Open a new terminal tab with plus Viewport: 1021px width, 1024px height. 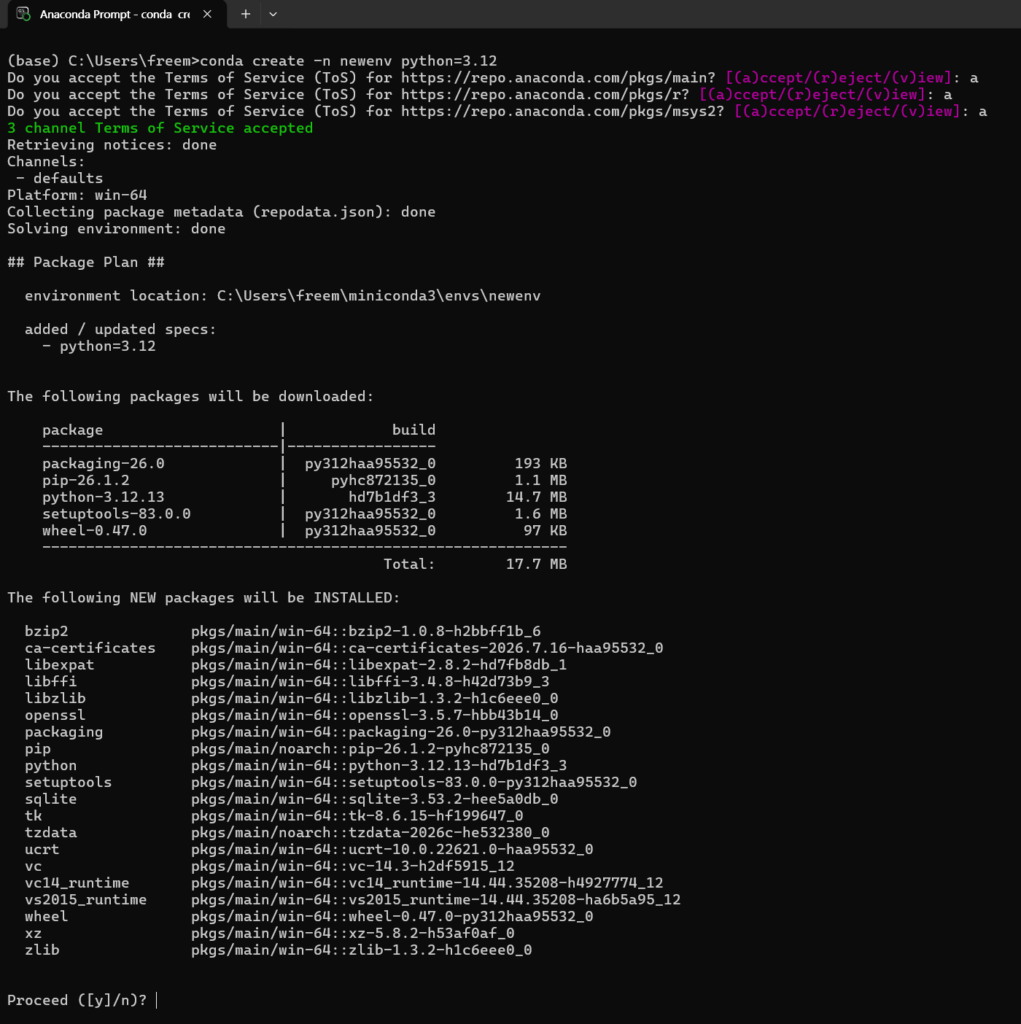coord(245,14)
